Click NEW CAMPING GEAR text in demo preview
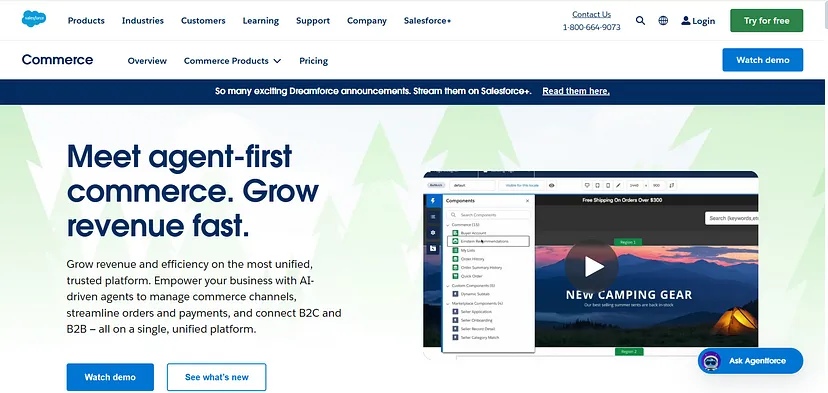This screenshot has height=393, width=828. 628,295
